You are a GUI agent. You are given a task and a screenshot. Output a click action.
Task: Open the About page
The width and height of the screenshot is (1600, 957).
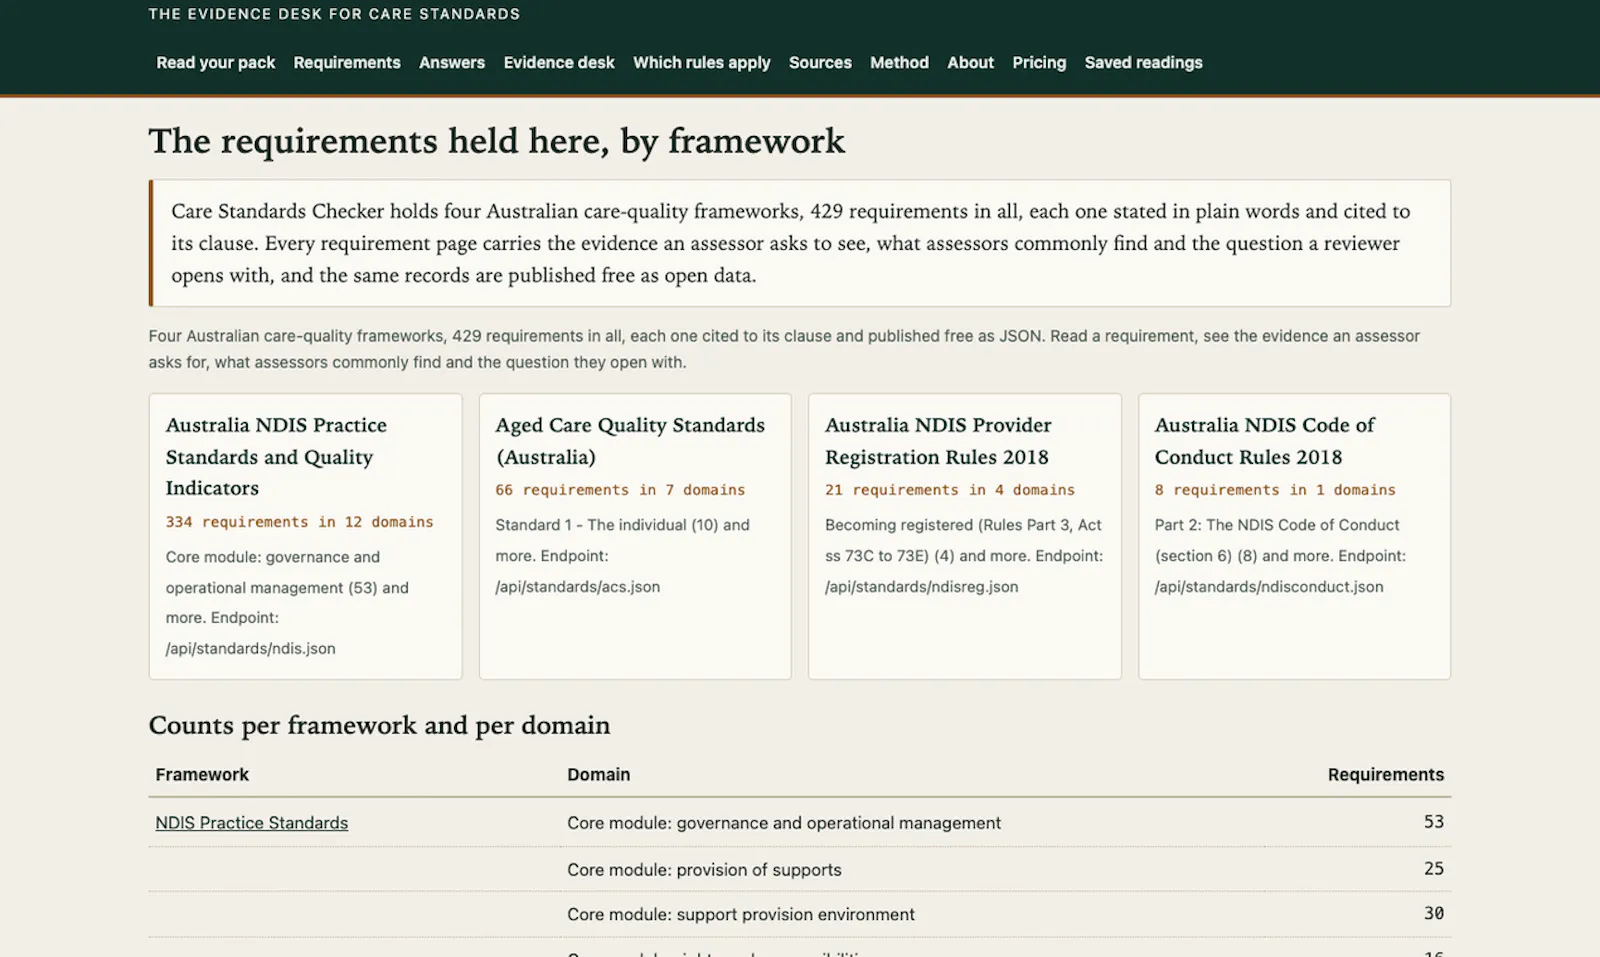pyautogui.click(x=970, y=62)
